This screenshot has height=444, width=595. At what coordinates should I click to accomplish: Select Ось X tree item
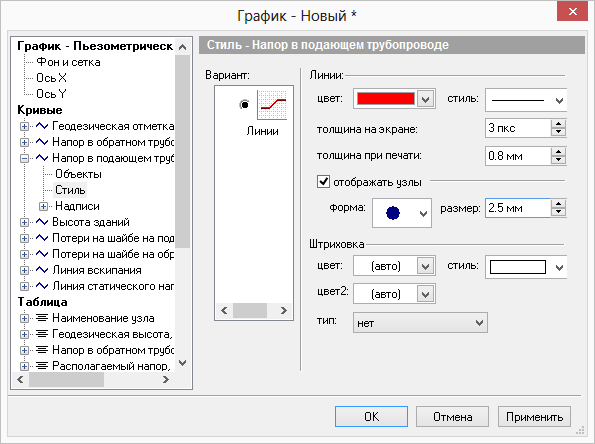[x=51, y=78]
